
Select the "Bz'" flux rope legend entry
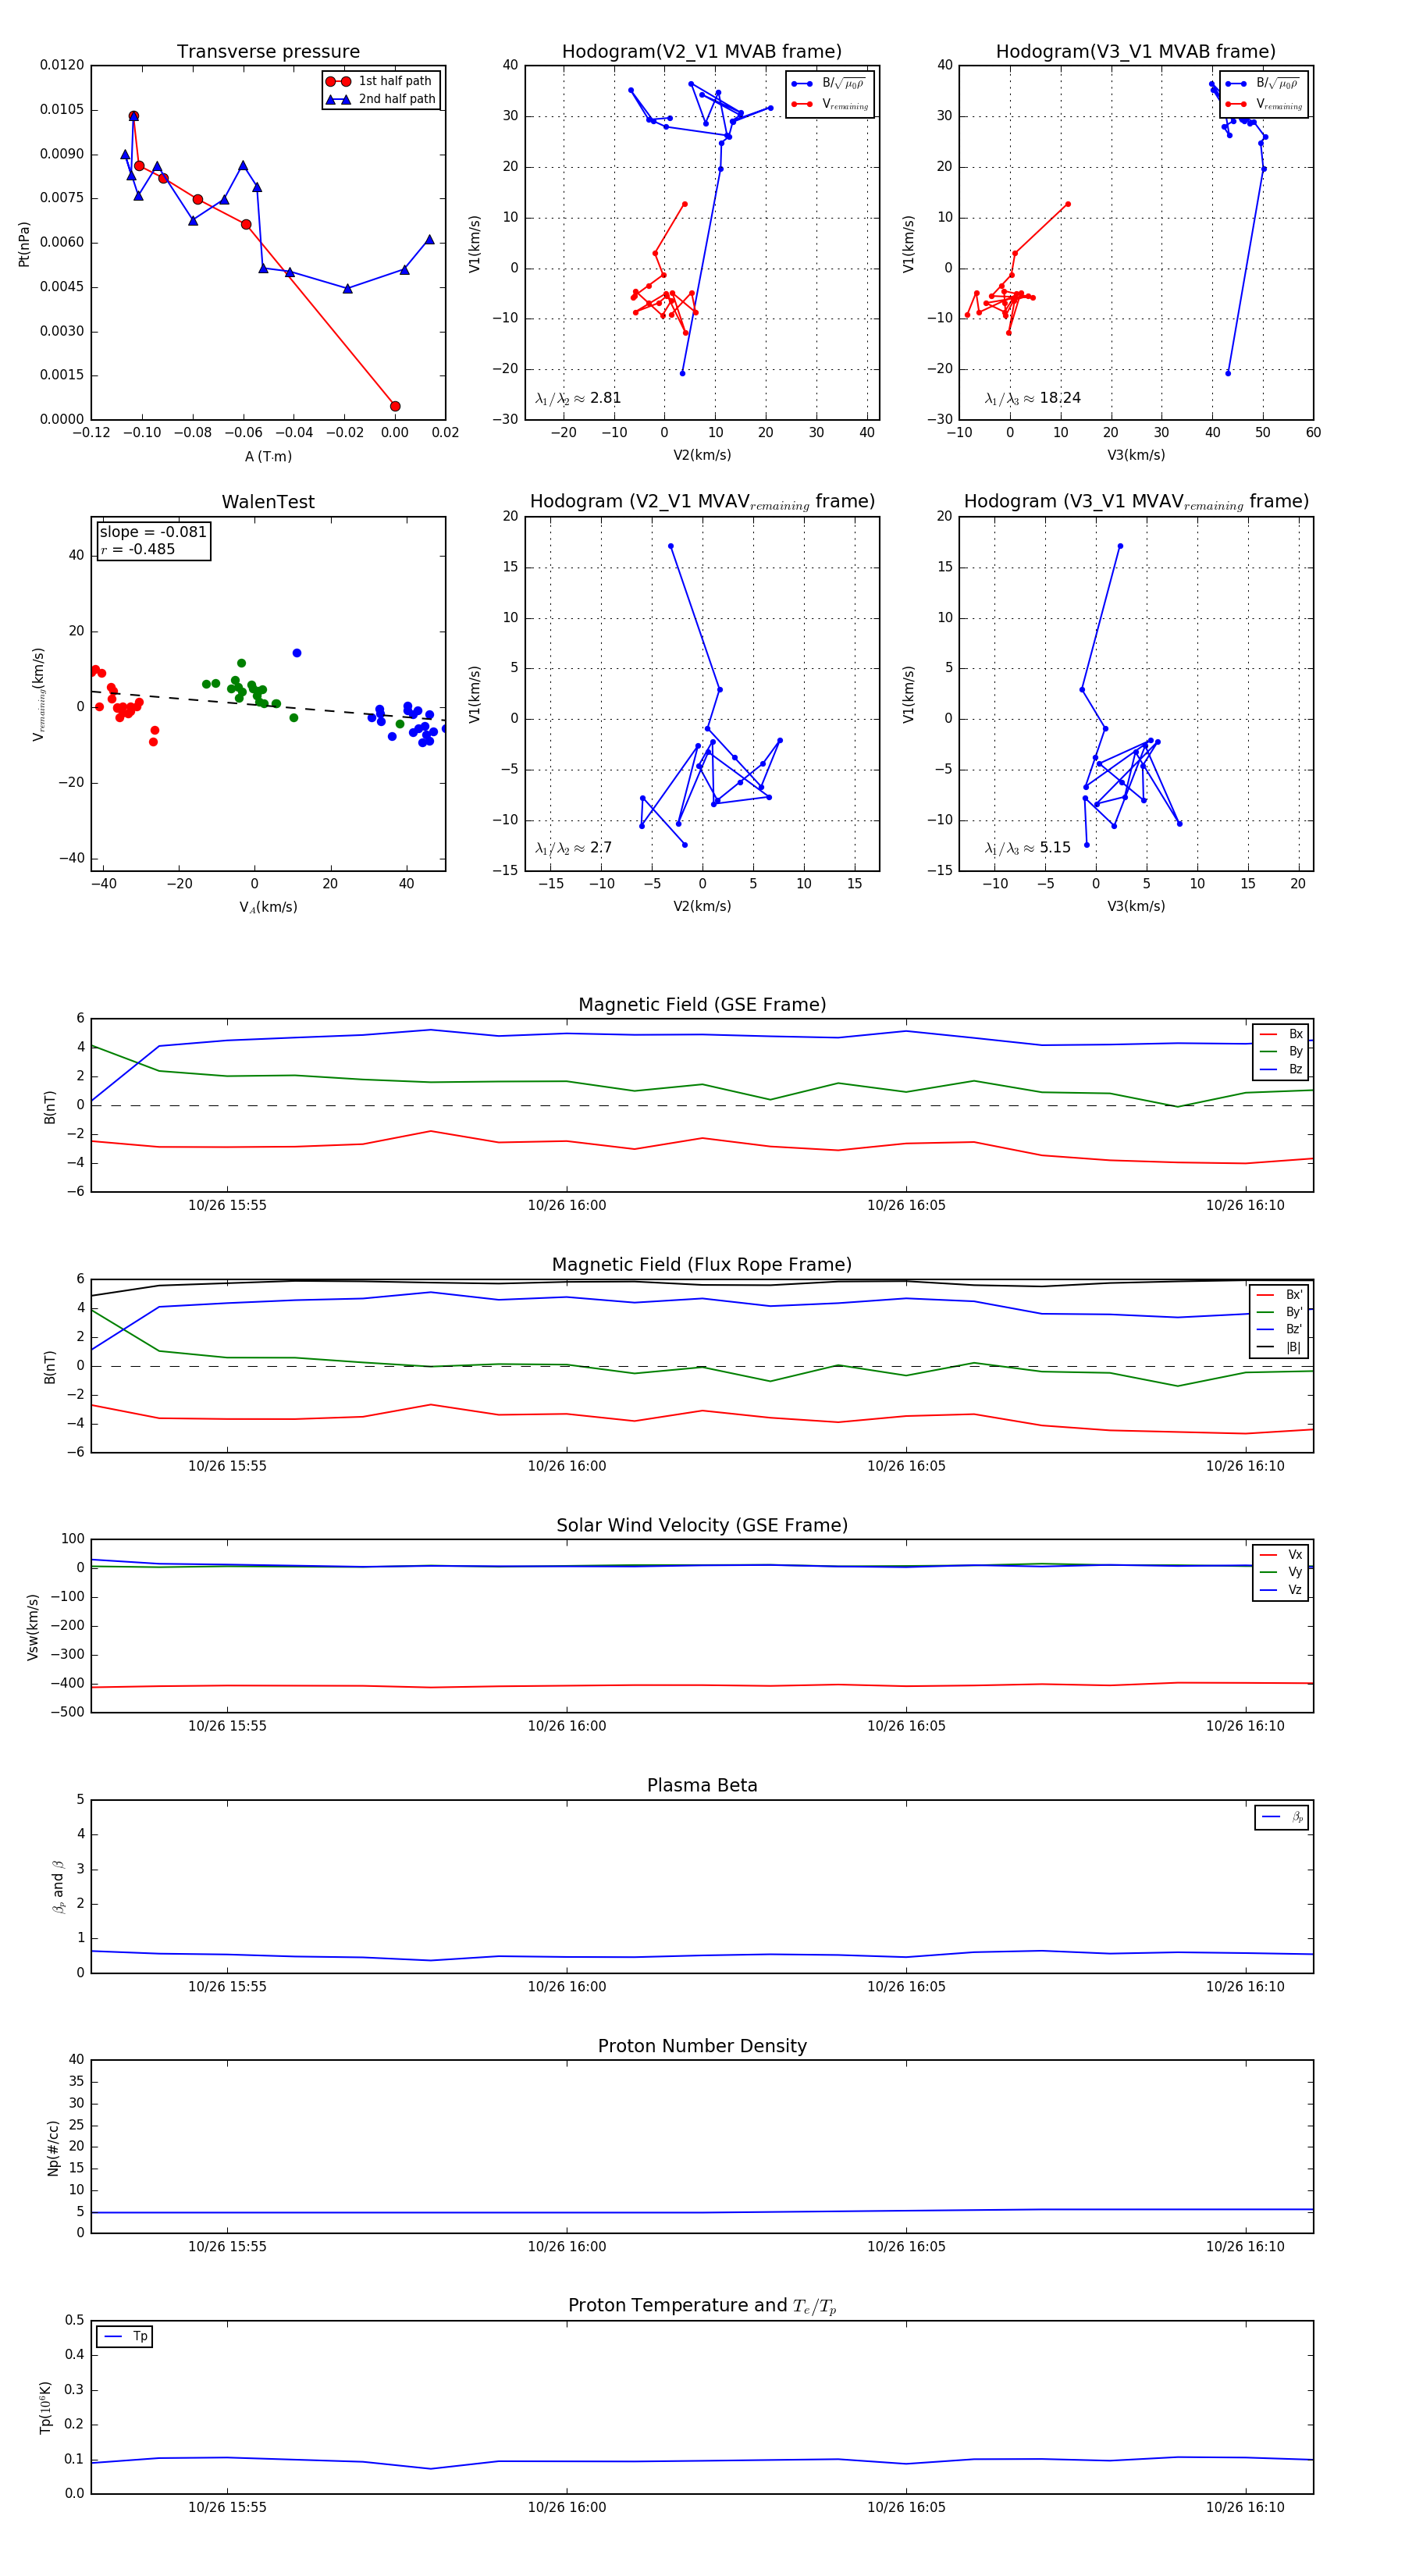click(x=1280, y=1329)
